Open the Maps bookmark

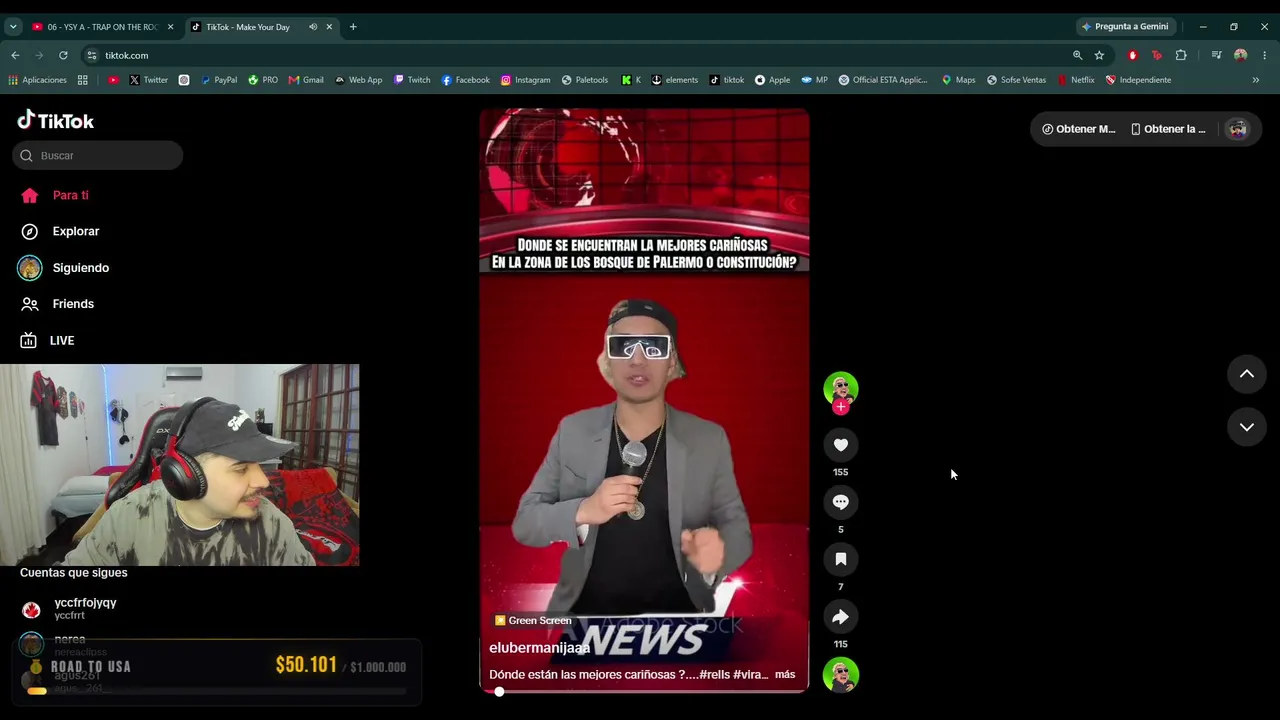tap(958, 80)
